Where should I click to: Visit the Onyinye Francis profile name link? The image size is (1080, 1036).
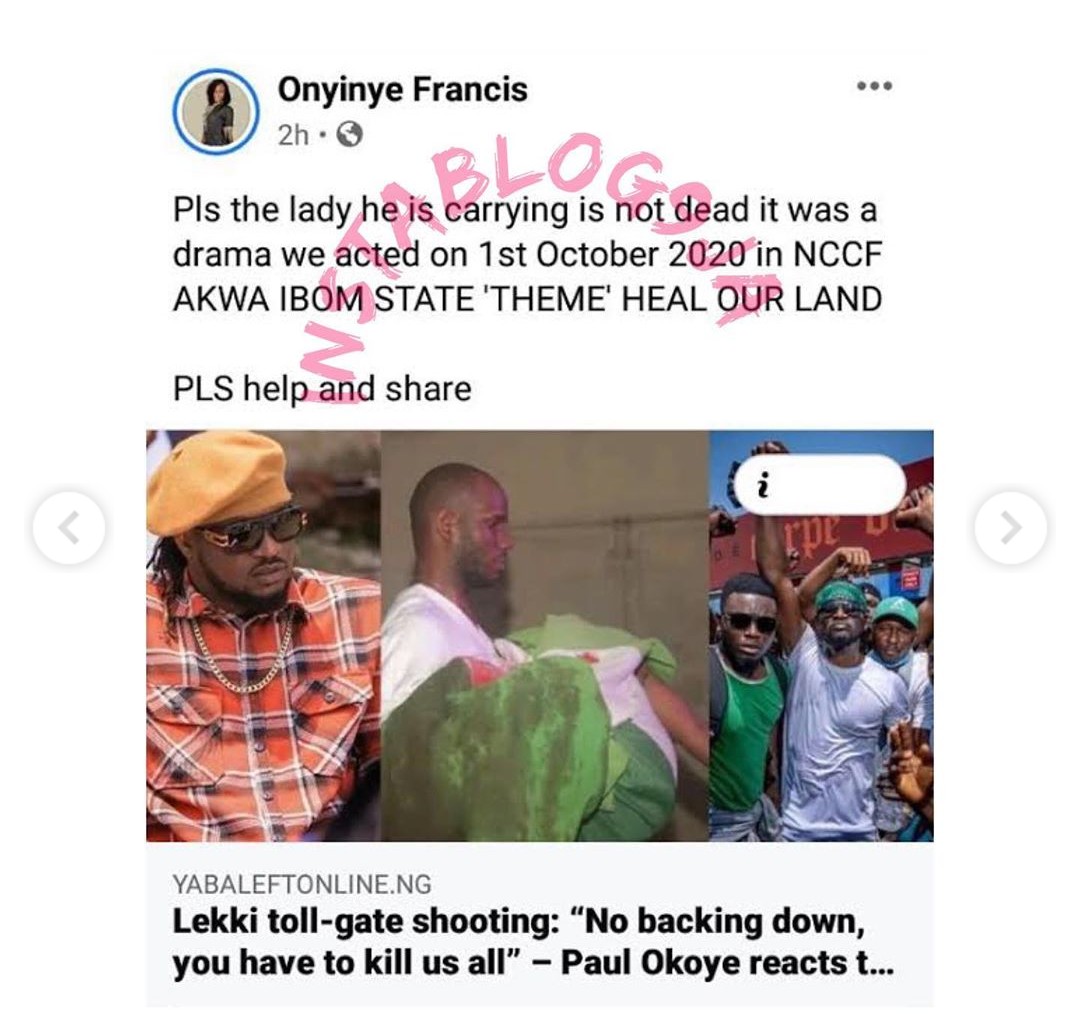point(402,90)
